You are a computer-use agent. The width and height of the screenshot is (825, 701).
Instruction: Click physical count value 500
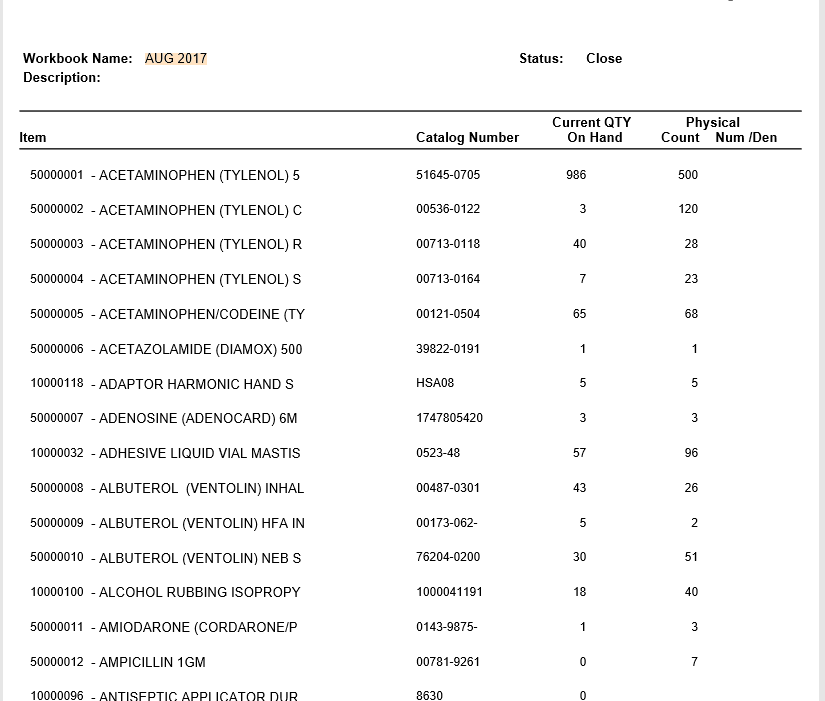click(688, 175)
